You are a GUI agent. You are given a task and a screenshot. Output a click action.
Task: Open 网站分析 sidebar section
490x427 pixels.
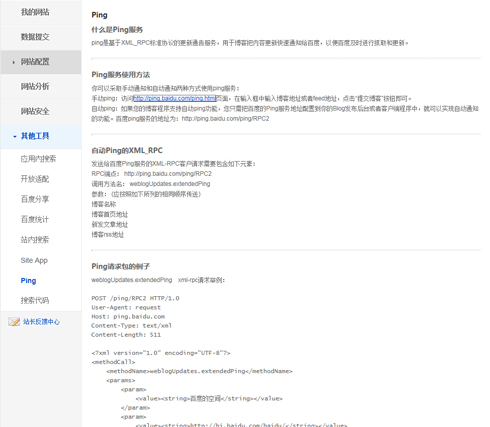coord(35,86)
